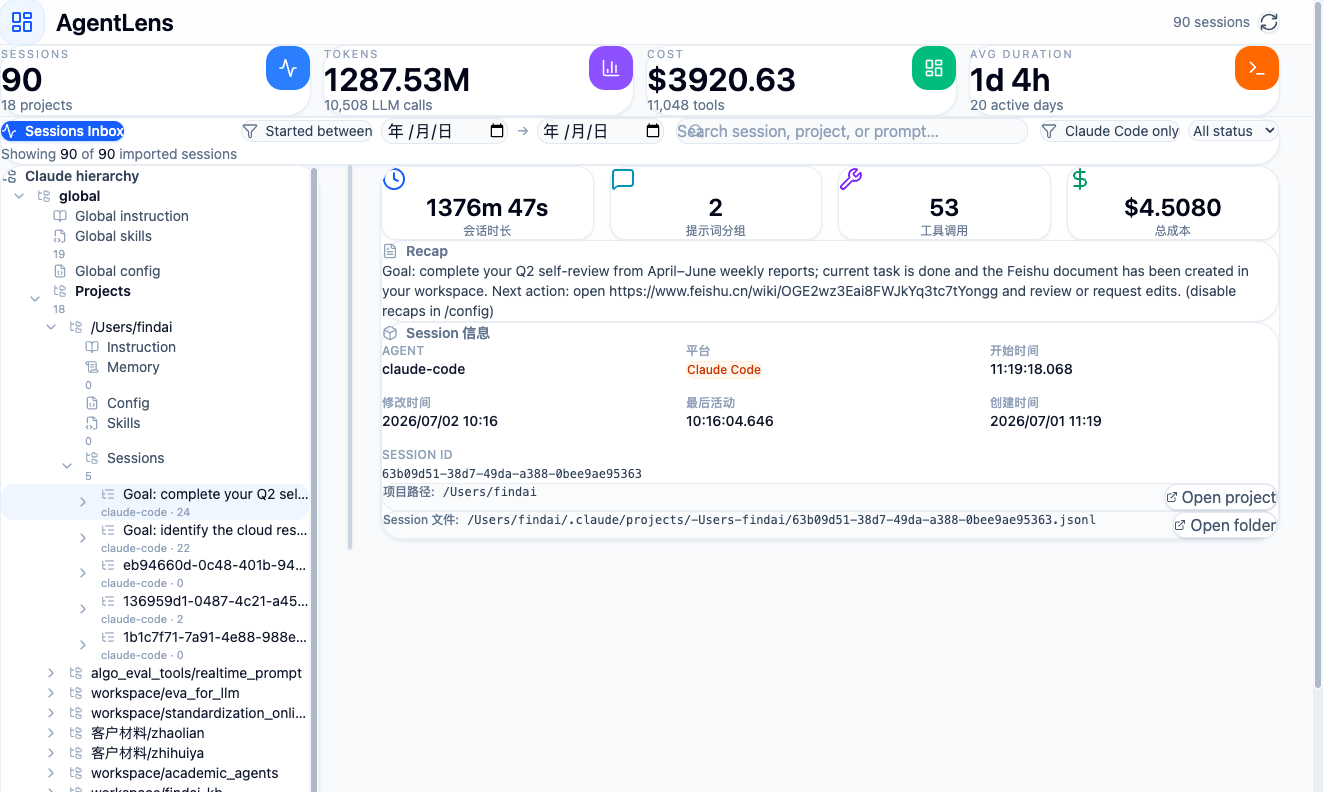
Task: Click the Recap document icon
Action: [x=390, y=251]
